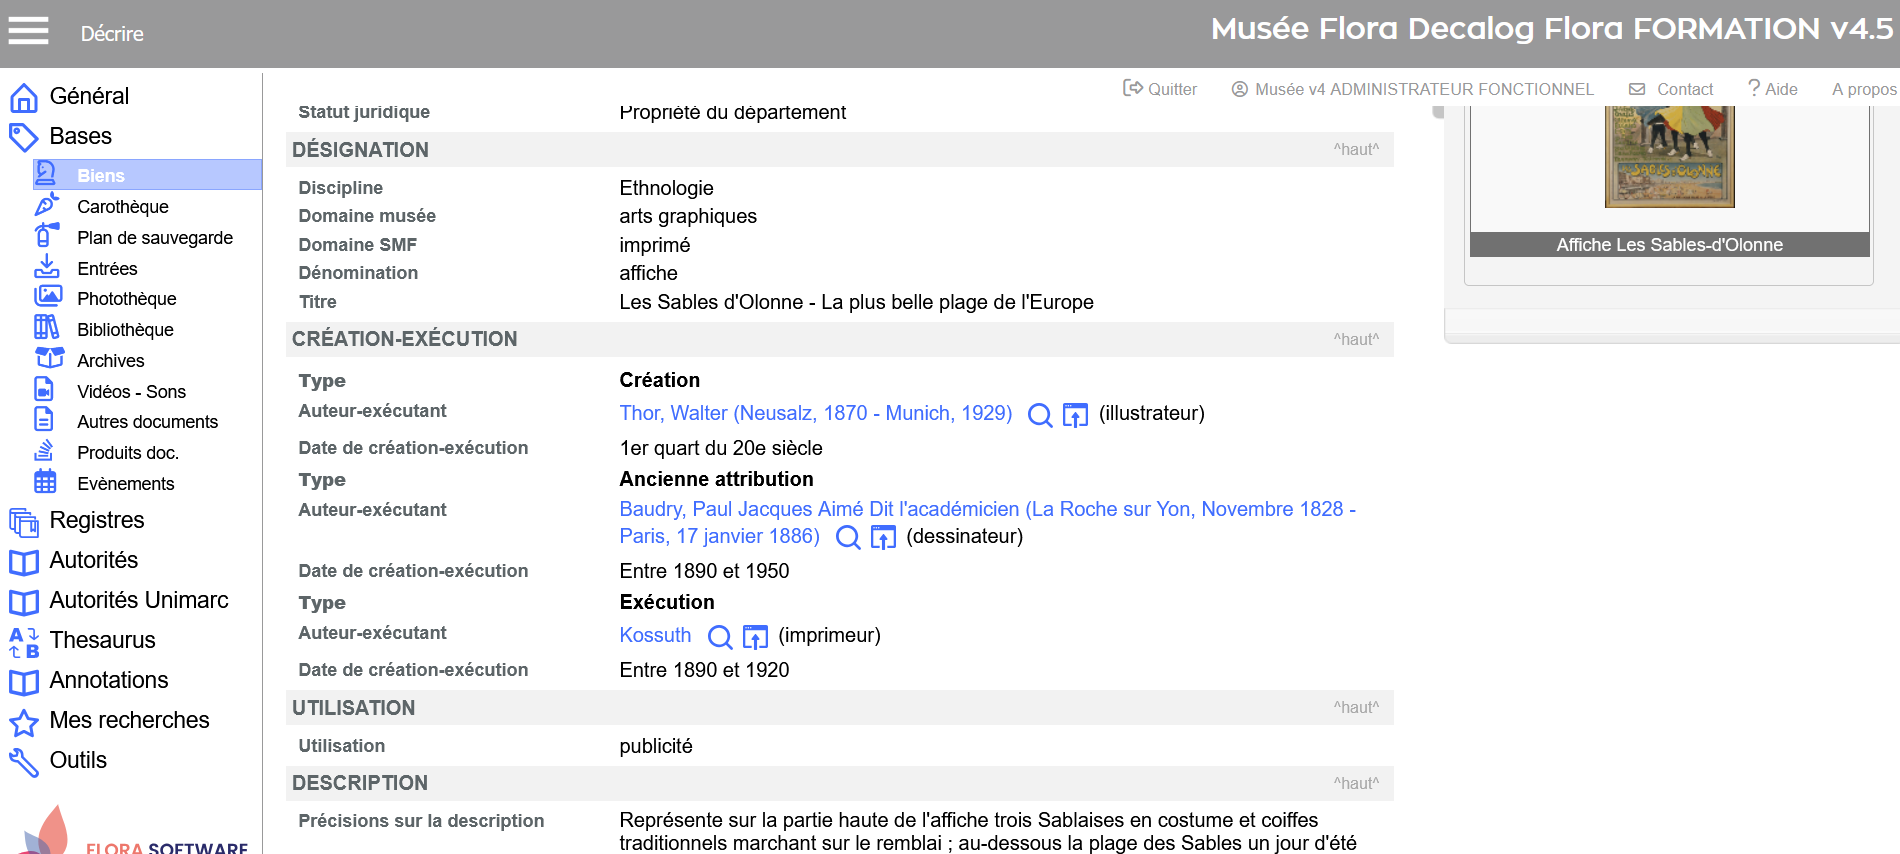Open the Thor, Walter author link

[815, 413]
